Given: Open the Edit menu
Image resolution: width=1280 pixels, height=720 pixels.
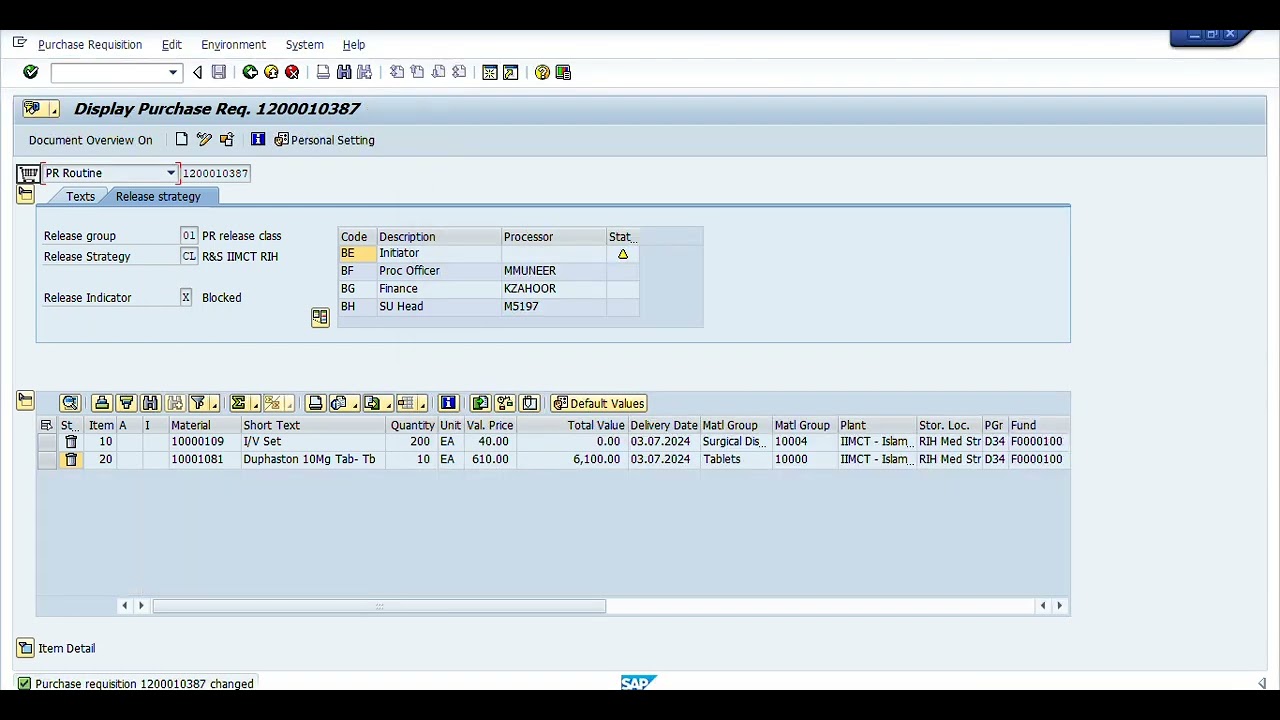Looking at the screenshot, I should (x=172, y=45).
